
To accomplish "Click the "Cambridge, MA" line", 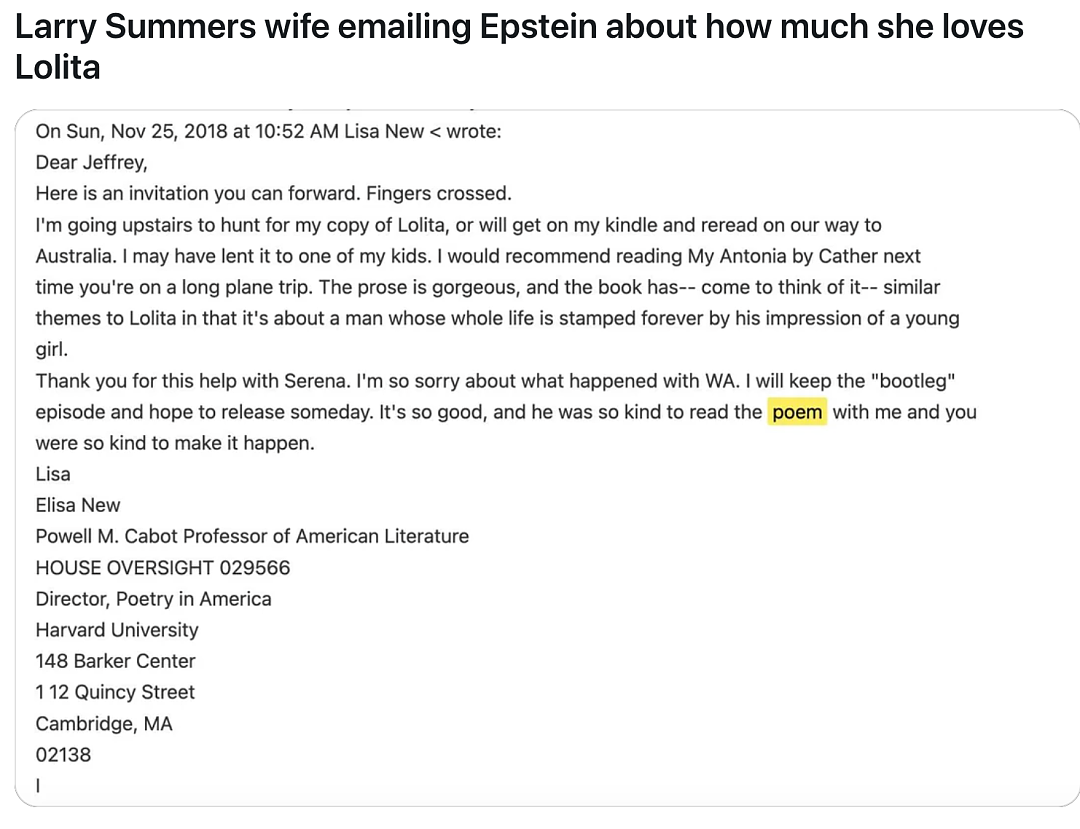I will [x=104, y=724].
